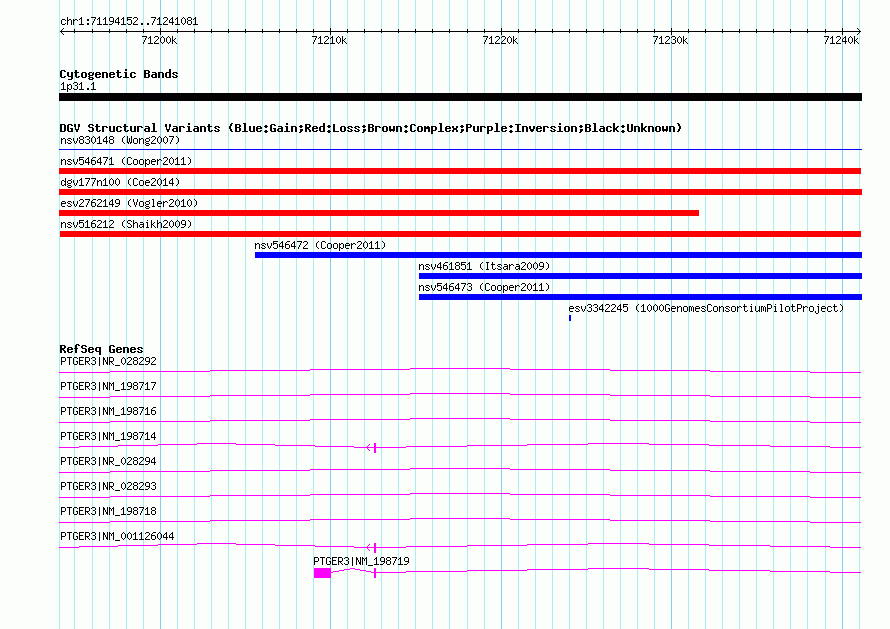Click the blue nsv546472 gain bar
This screenshot has width=890, height=629.
point(559,255)
